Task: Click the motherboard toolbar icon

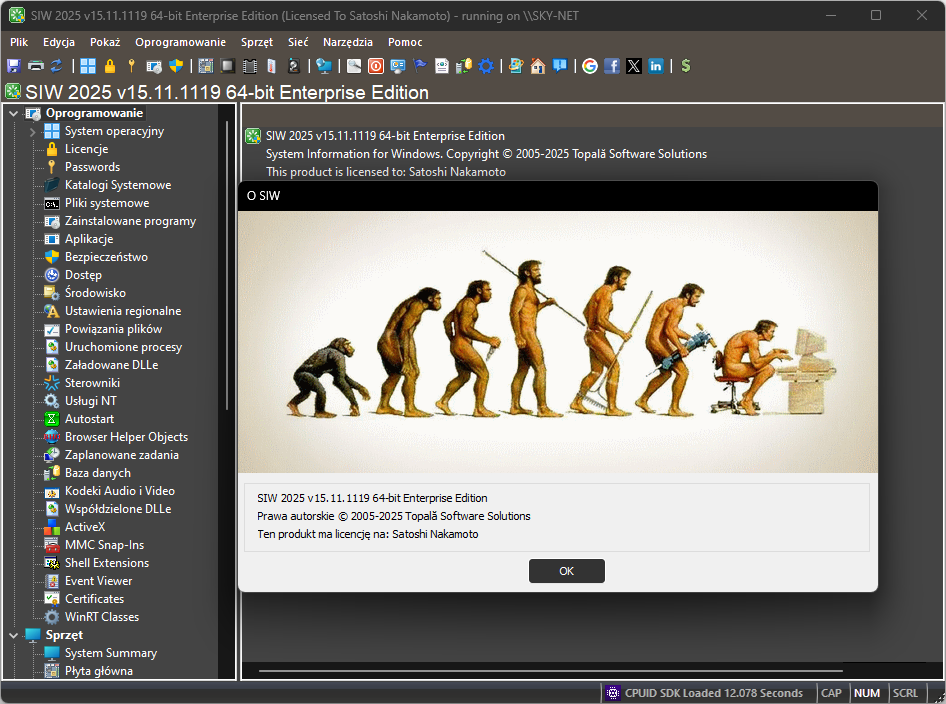Action: (206, 66)
